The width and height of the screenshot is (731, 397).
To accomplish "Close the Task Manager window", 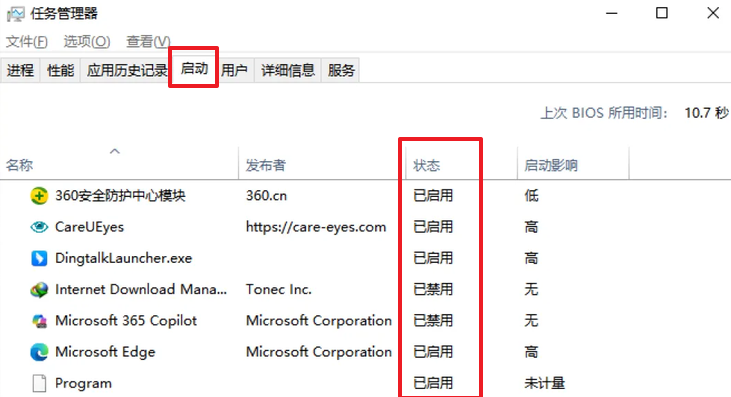I will (713, 13).
